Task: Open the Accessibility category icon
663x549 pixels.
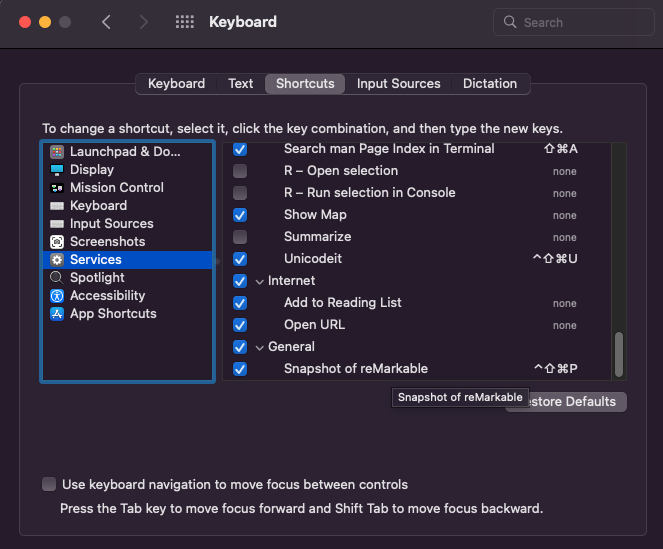Action: 57,296
